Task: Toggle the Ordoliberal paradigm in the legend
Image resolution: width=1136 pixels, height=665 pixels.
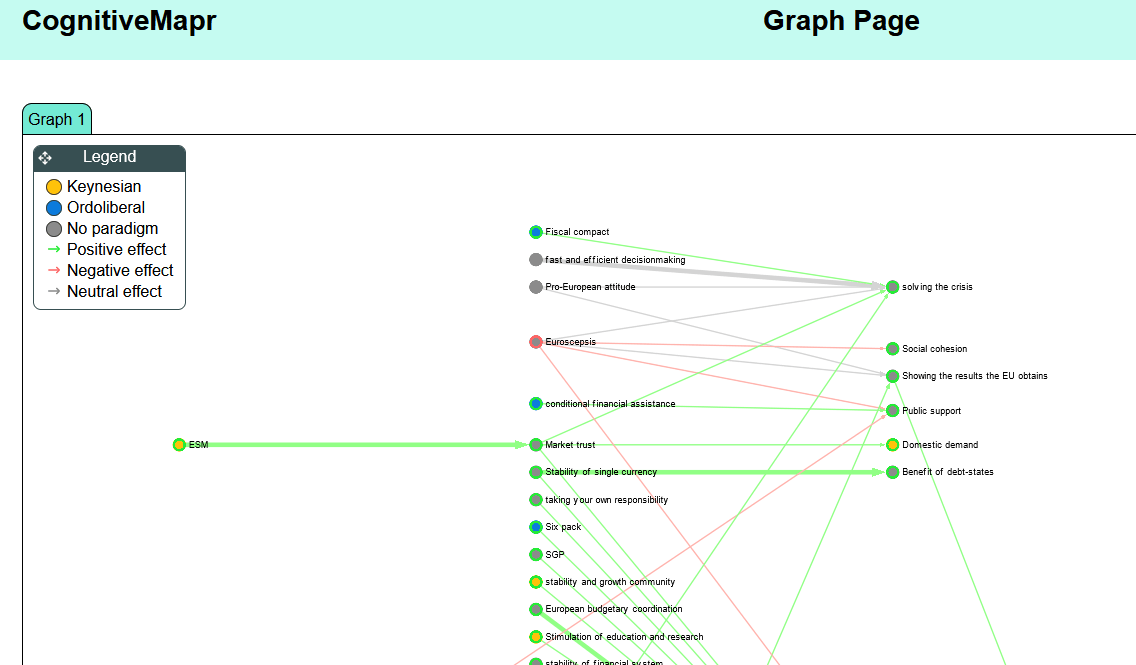Action: click(x=54, y=207)
